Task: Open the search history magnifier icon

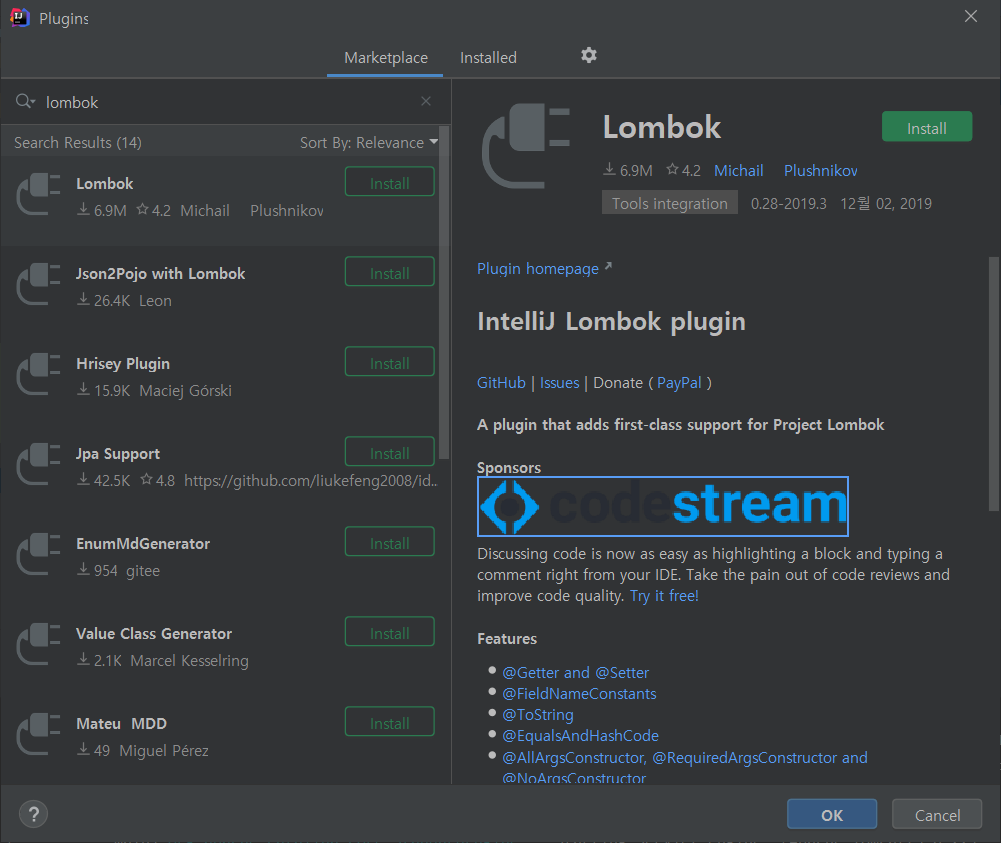Action: (x=25, y=101)
